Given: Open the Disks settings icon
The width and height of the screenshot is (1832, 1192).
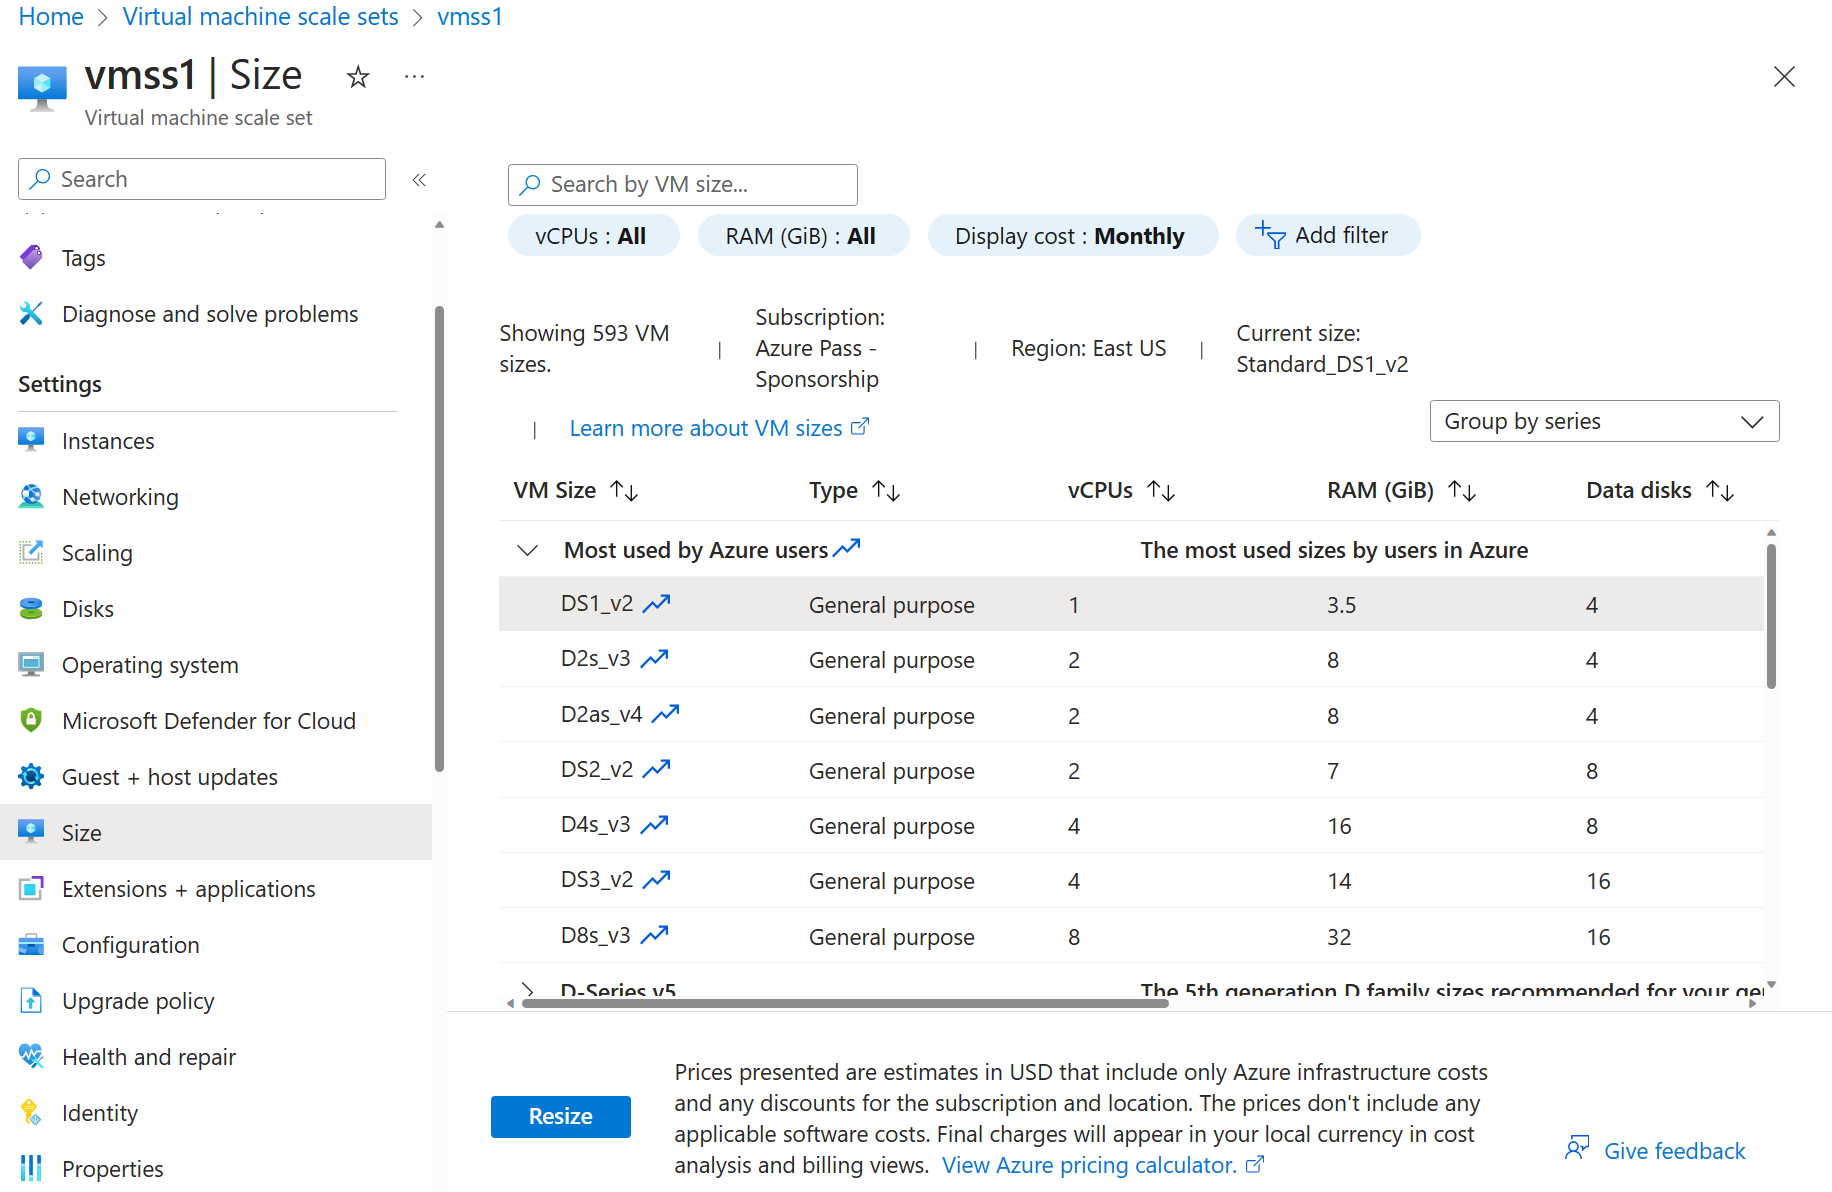Looking at the screenshot, I should point(31,608).
